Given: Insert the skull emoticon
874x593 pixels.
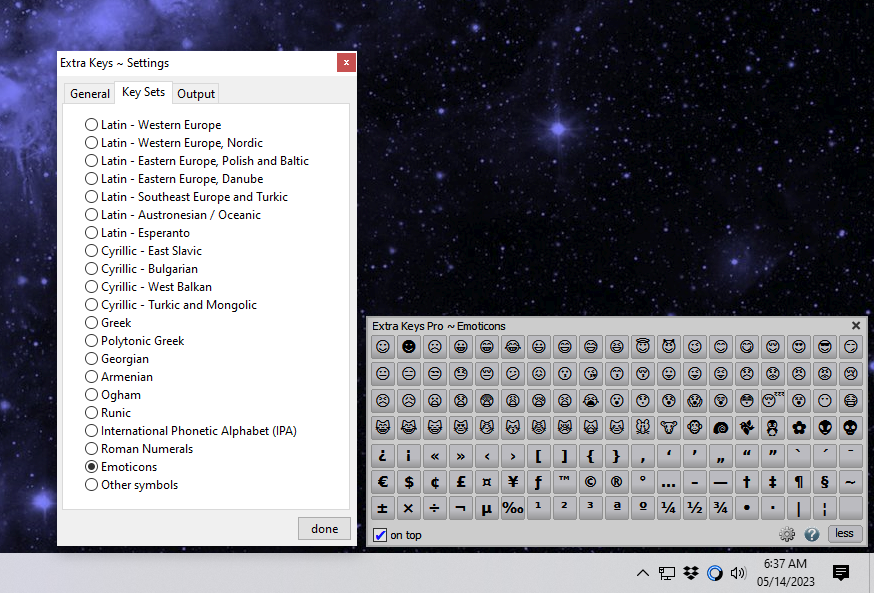Looking at the screenshot, I should pos(851,427).
